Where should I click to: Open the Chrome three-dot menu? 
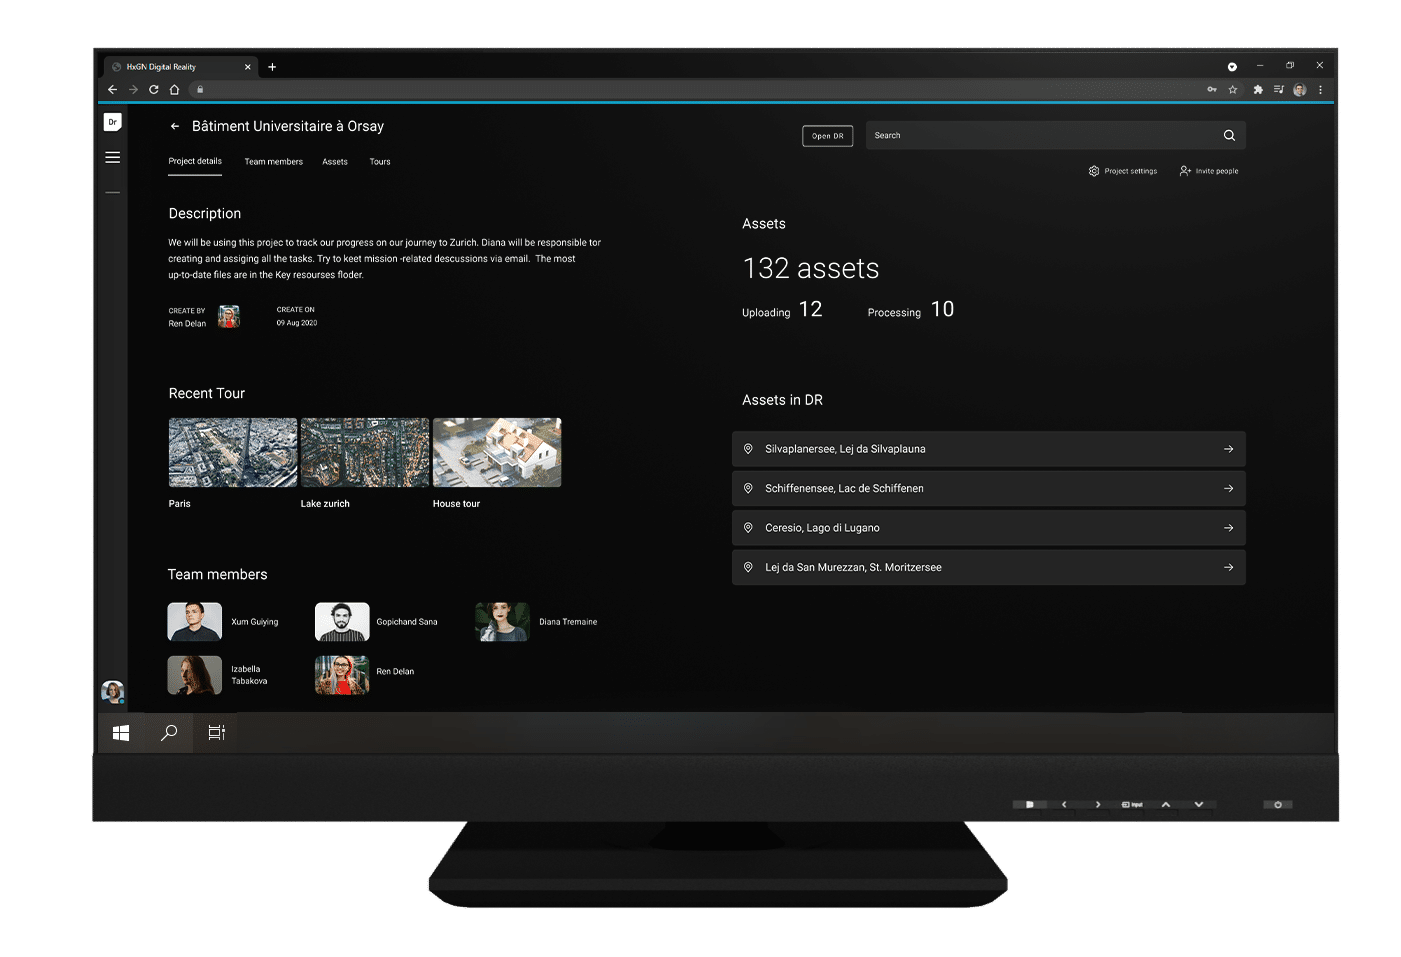tap(1321, 90)
